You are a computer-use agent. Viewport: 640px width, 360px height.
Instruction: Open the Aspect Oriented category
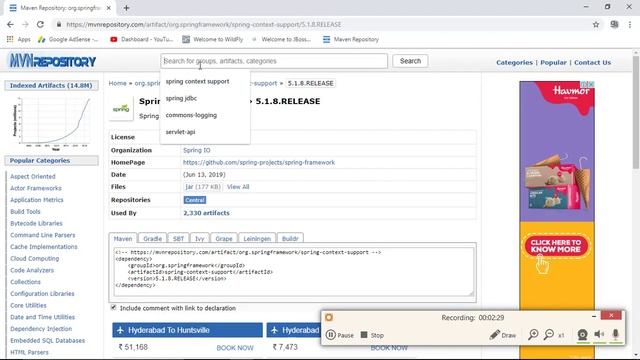33,176
